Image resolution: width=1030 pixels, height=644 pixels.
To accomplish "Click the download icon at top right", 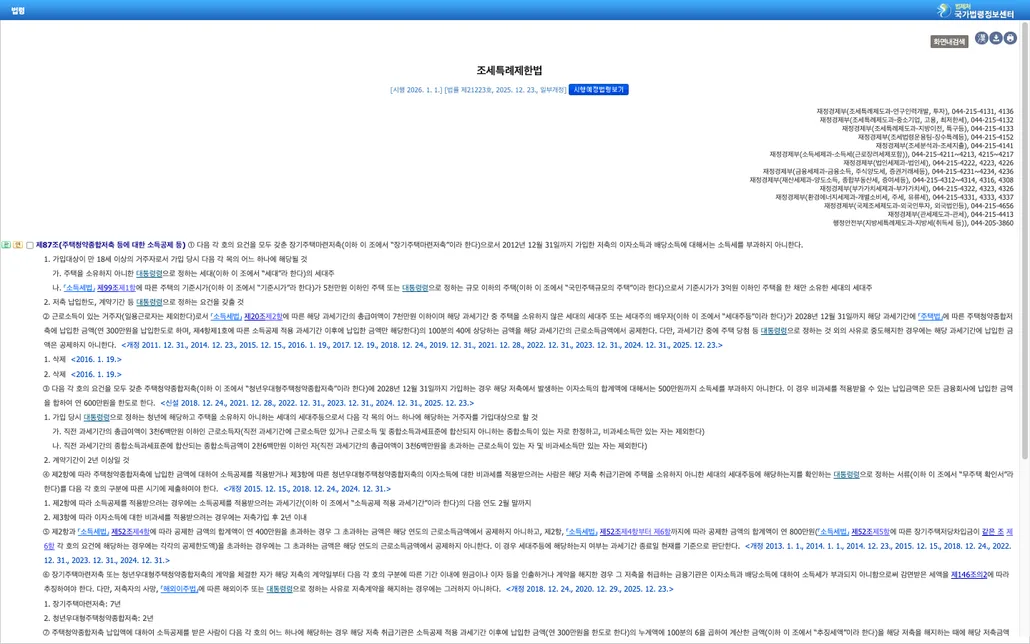I will (996, 39).
